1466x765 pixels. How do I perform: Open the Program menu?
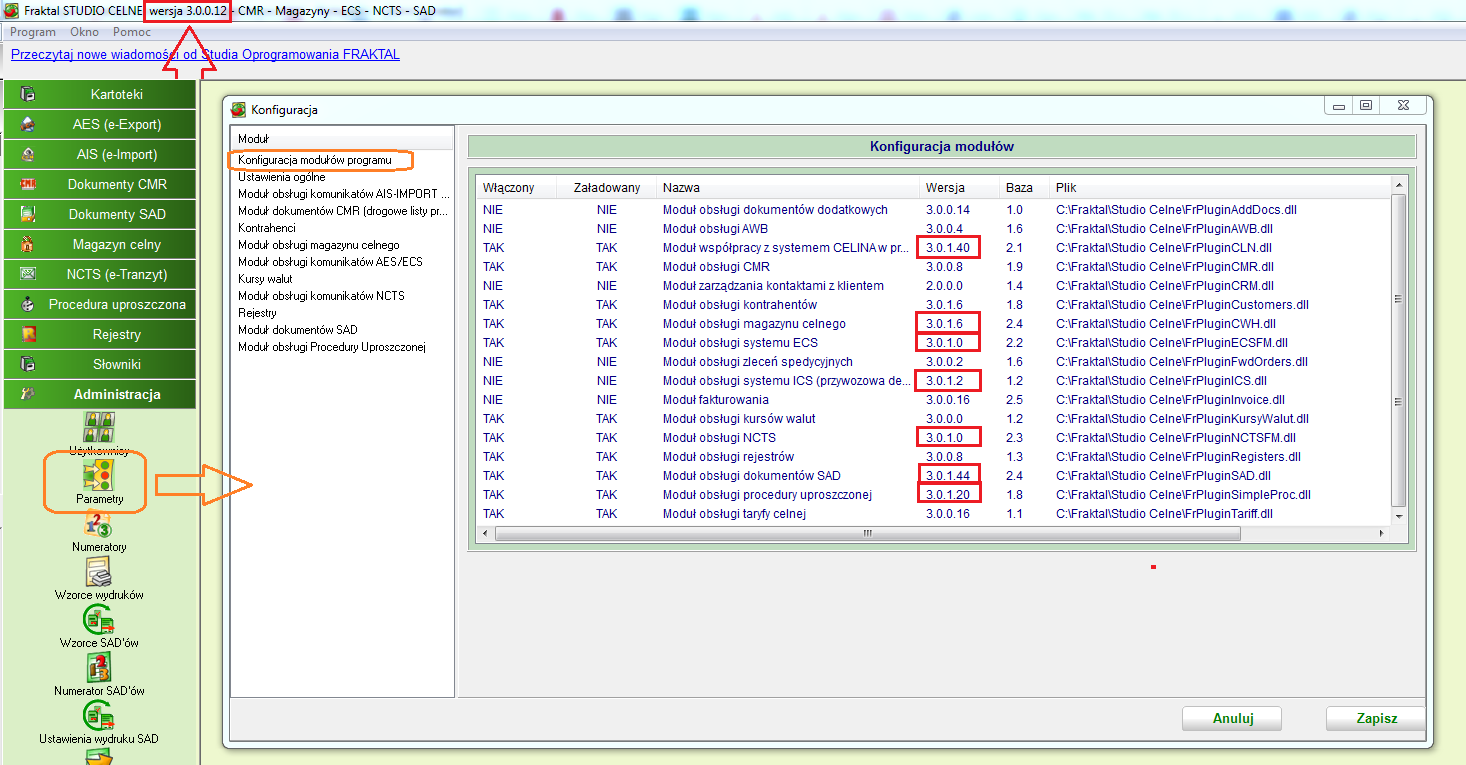tap(33, 32)
